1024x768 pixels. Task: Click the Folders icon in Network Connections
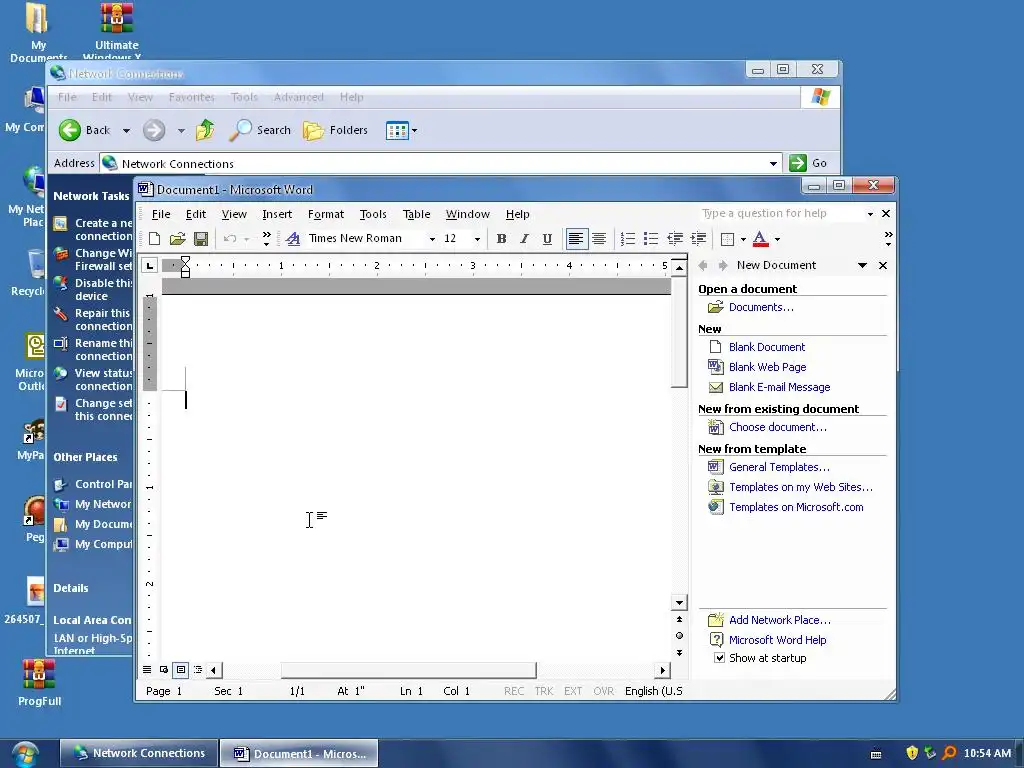(335, 130)
